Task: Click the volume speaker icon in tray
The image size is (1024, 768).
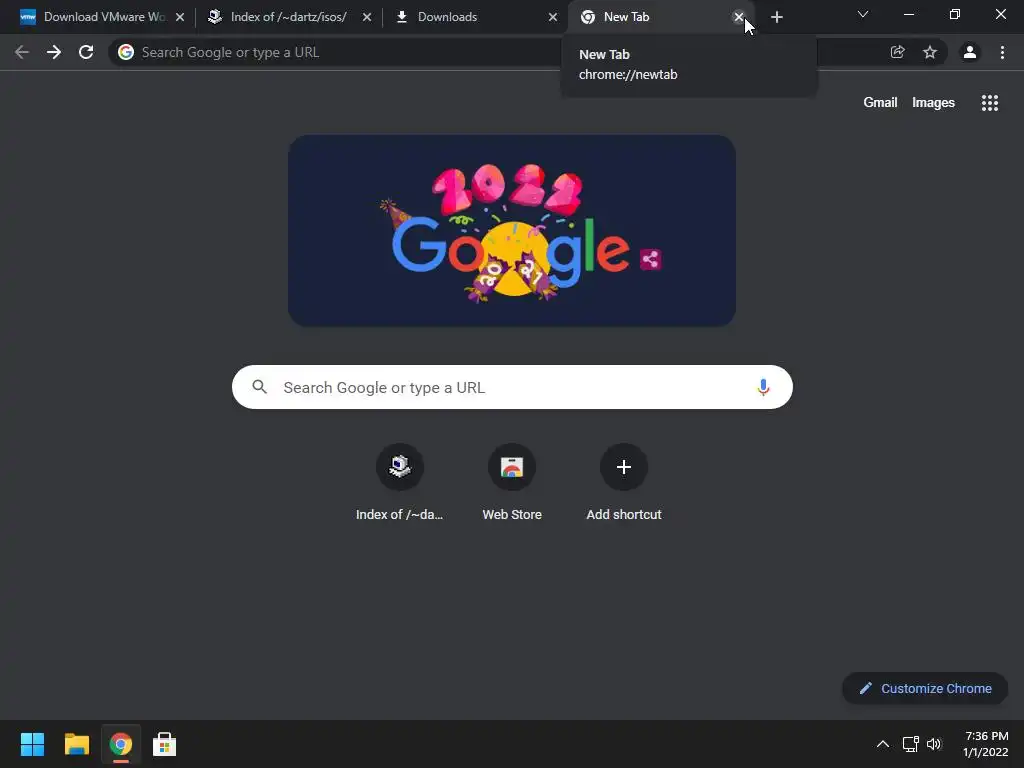Action: [x=934, y=744]
